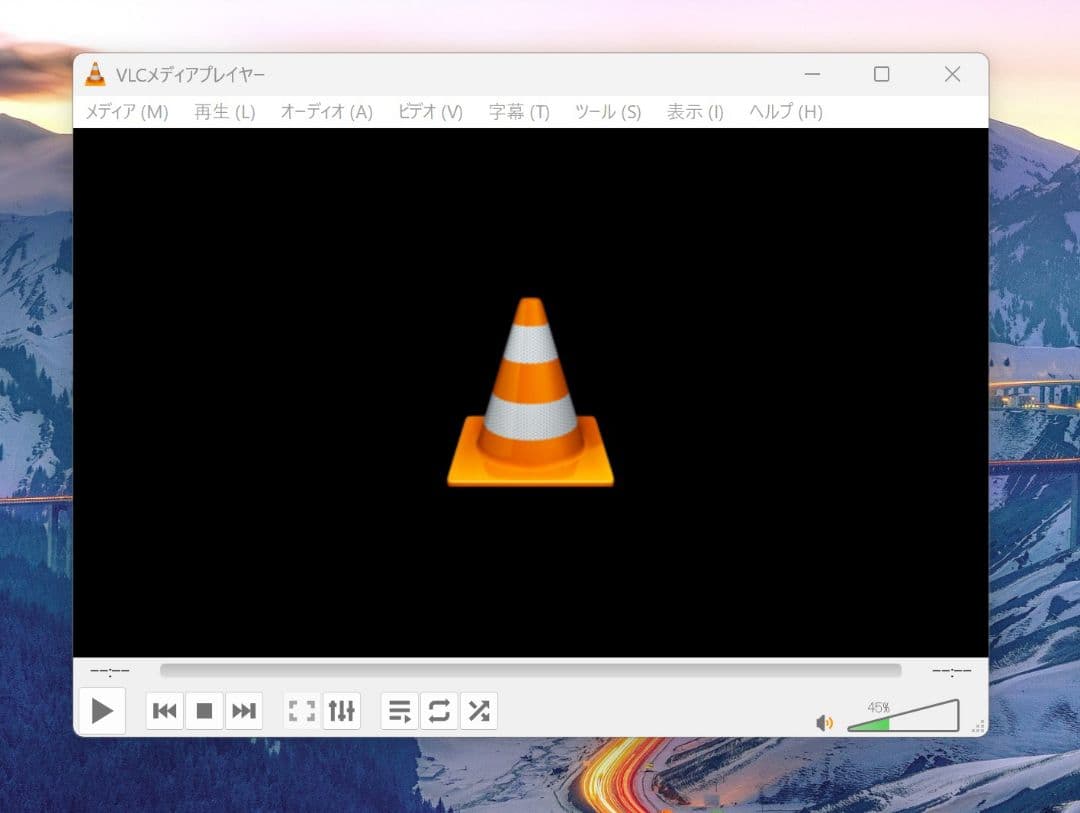Screen dimensions: 1080x813
Task: Click the remaining time label at right
Action: point(951,670)
